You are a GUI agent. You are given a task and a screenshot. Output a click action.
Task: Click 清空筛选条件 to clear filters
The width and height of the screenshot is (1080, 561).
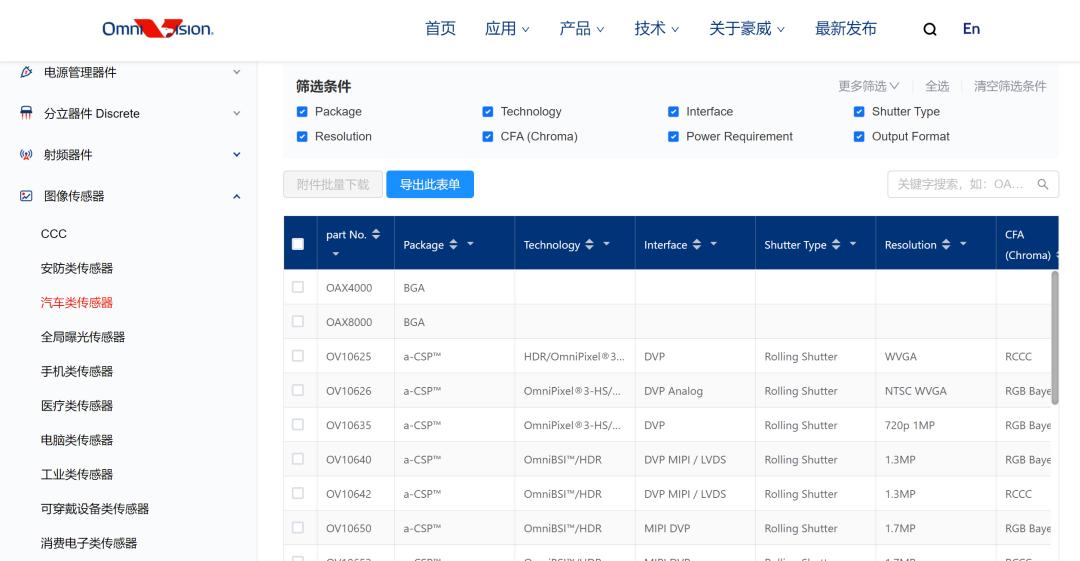pyautogui.click(x=1010, y=86)
